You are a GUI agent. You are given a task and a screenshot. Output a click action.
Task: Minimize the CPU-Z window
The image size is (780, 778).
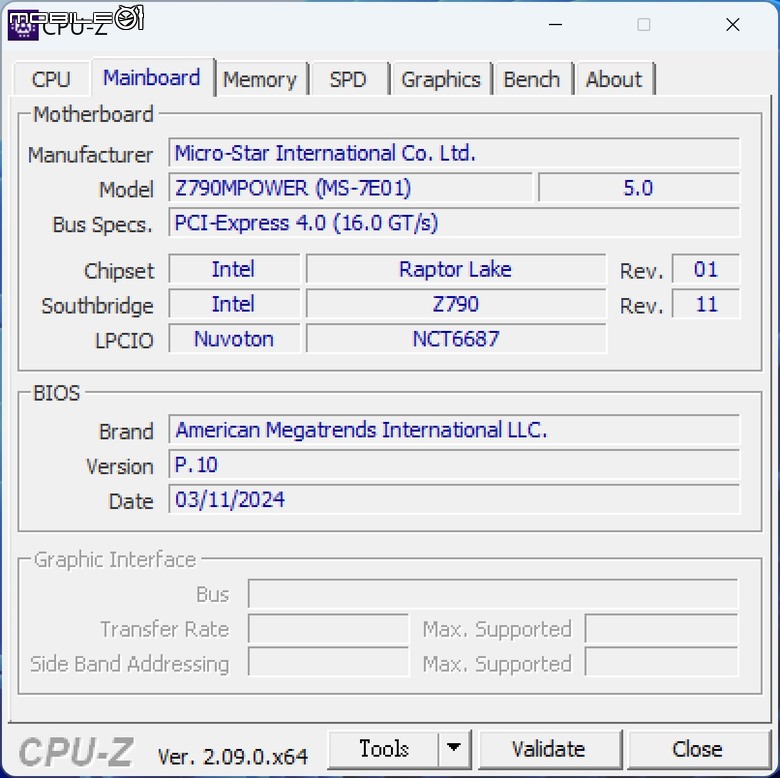coord(556,24)
